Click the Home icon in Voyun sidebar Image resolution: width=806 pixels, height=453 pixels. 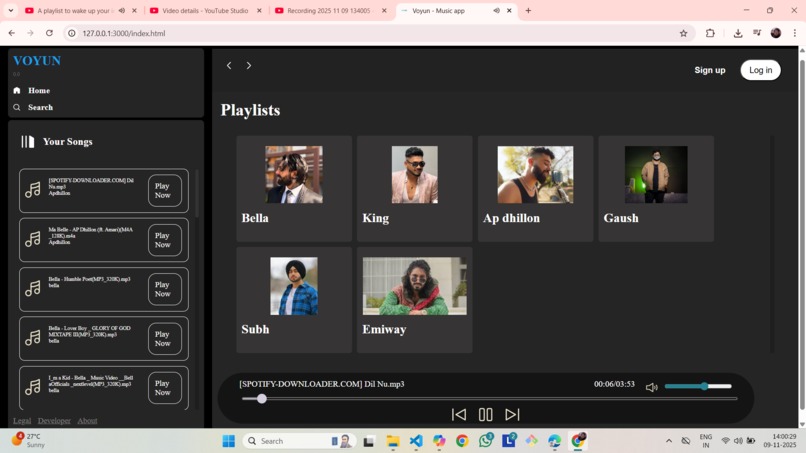pos(16,90)
